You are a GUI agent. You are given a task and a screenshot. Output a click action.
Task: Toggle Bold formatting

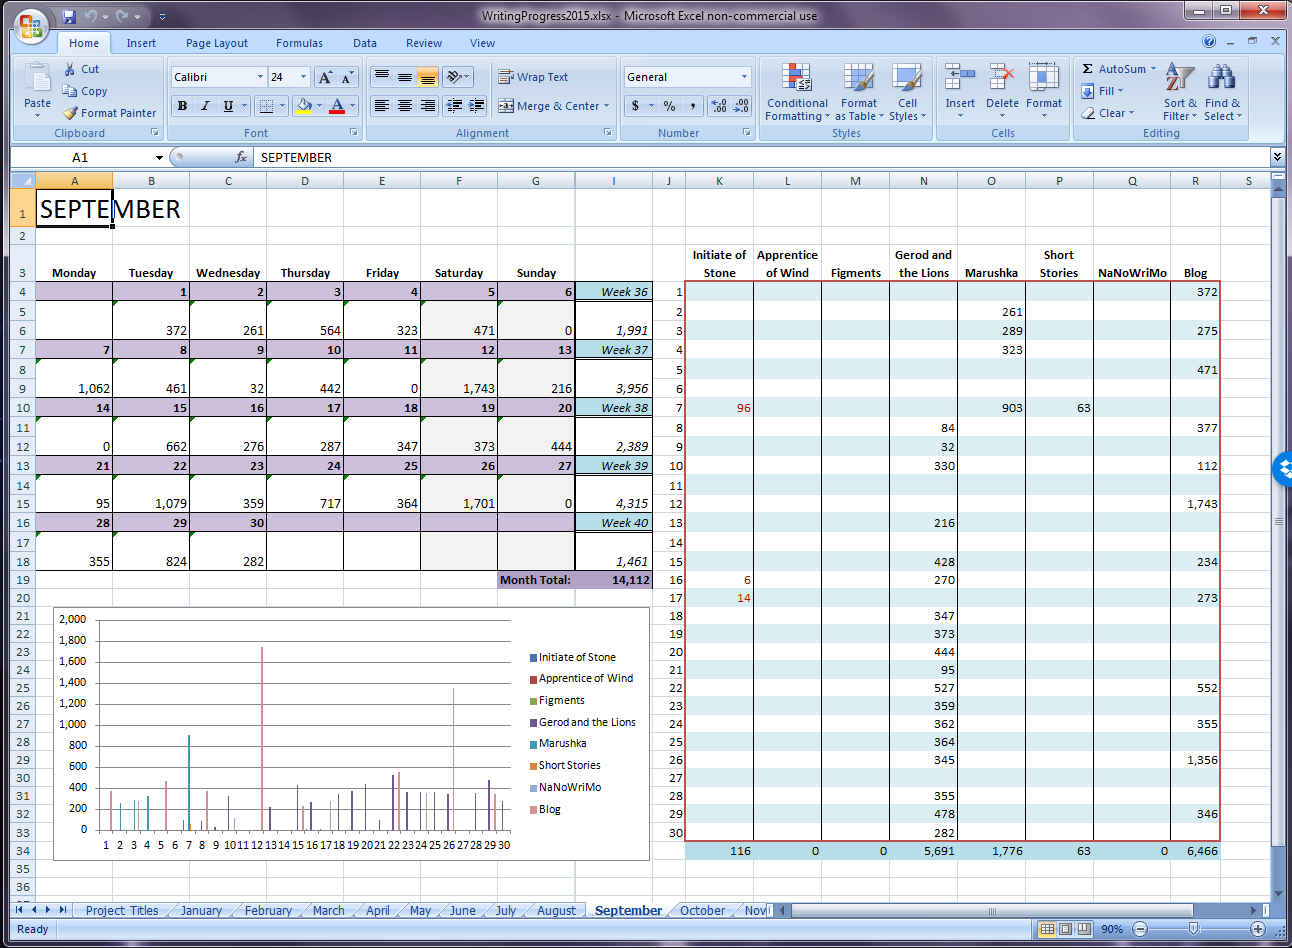(x=182, y=106)
